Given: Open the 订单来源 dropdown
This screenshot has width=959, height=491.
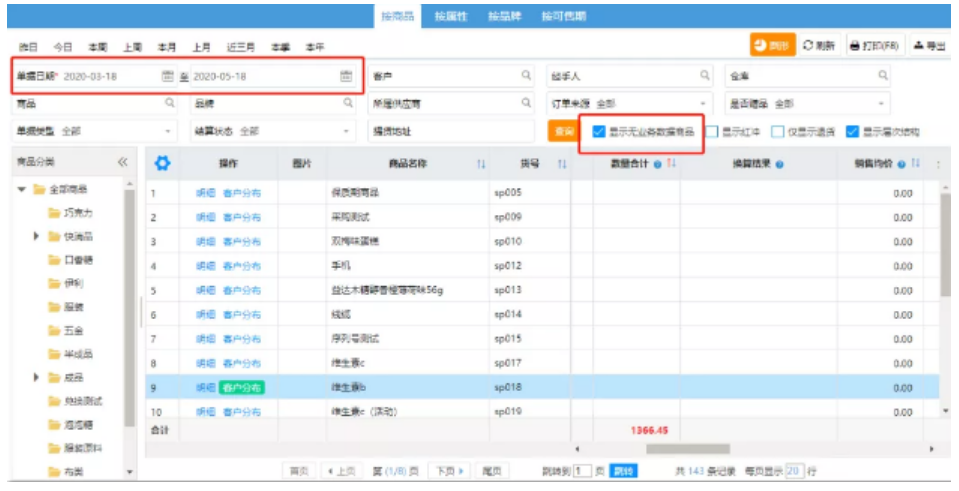Looking at the screenshot, I should pos(702,104).
